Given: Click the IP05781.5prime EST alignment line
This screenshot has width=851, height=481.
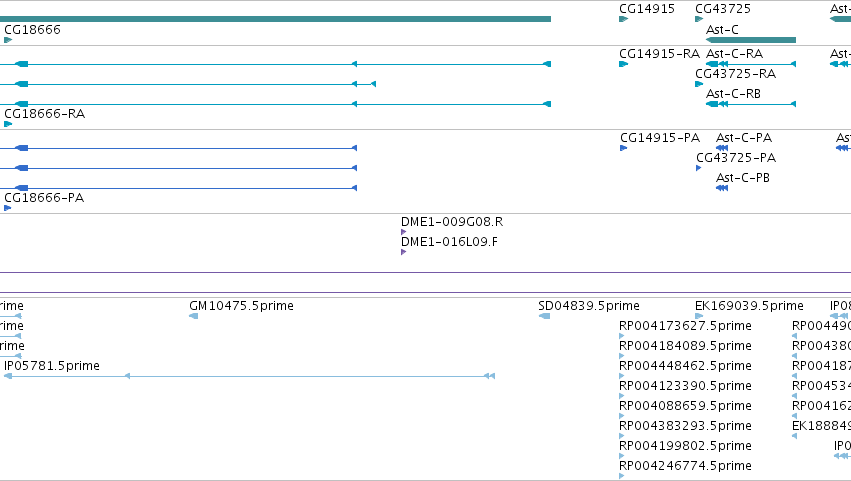Looking at the screenshot, I should pyautogui.click(x=250, y=376).
